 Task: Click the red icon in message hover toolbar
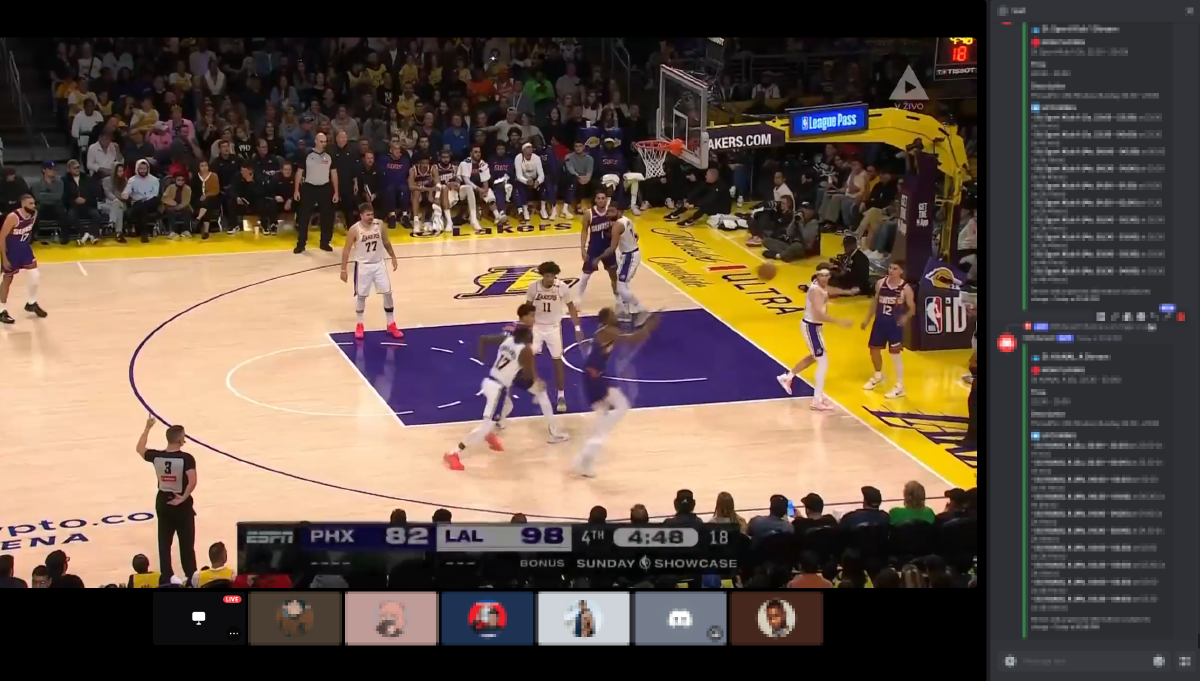pos(1181,317)
